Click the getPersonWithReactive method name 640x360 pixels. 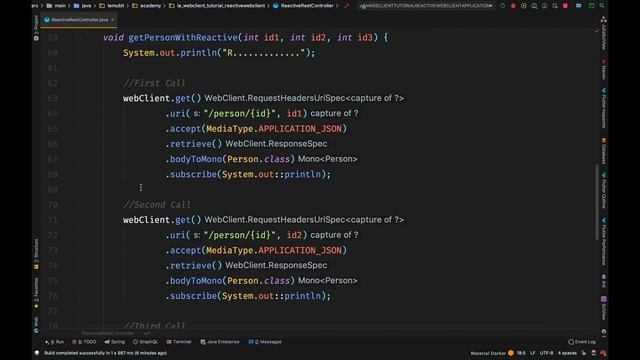tap(183, 38)
